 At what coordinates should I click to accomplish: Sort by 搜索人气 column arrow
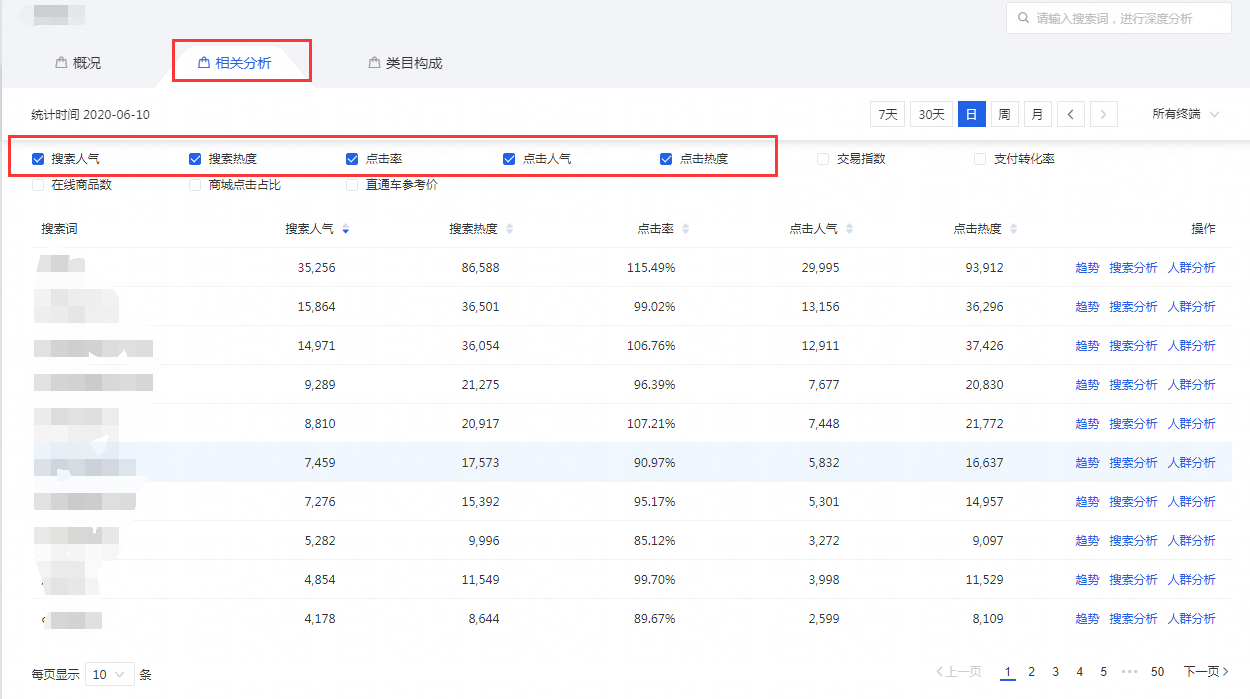(345, 229)
